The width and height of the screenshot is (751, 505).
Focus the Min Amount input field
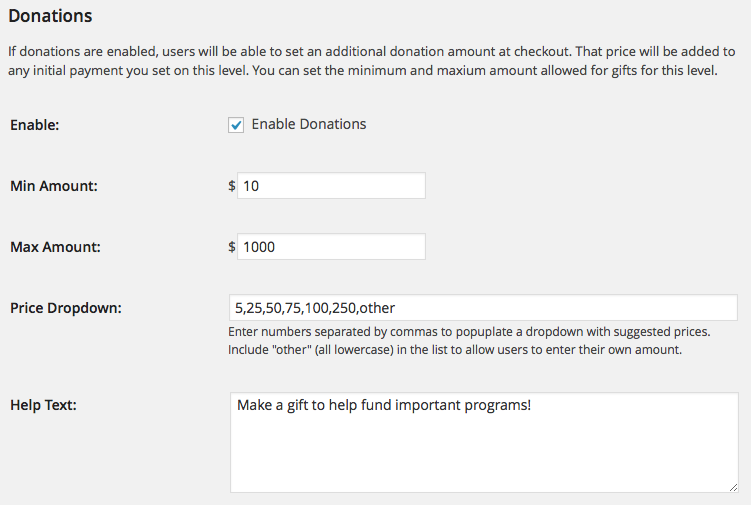[x=331, y=185]
